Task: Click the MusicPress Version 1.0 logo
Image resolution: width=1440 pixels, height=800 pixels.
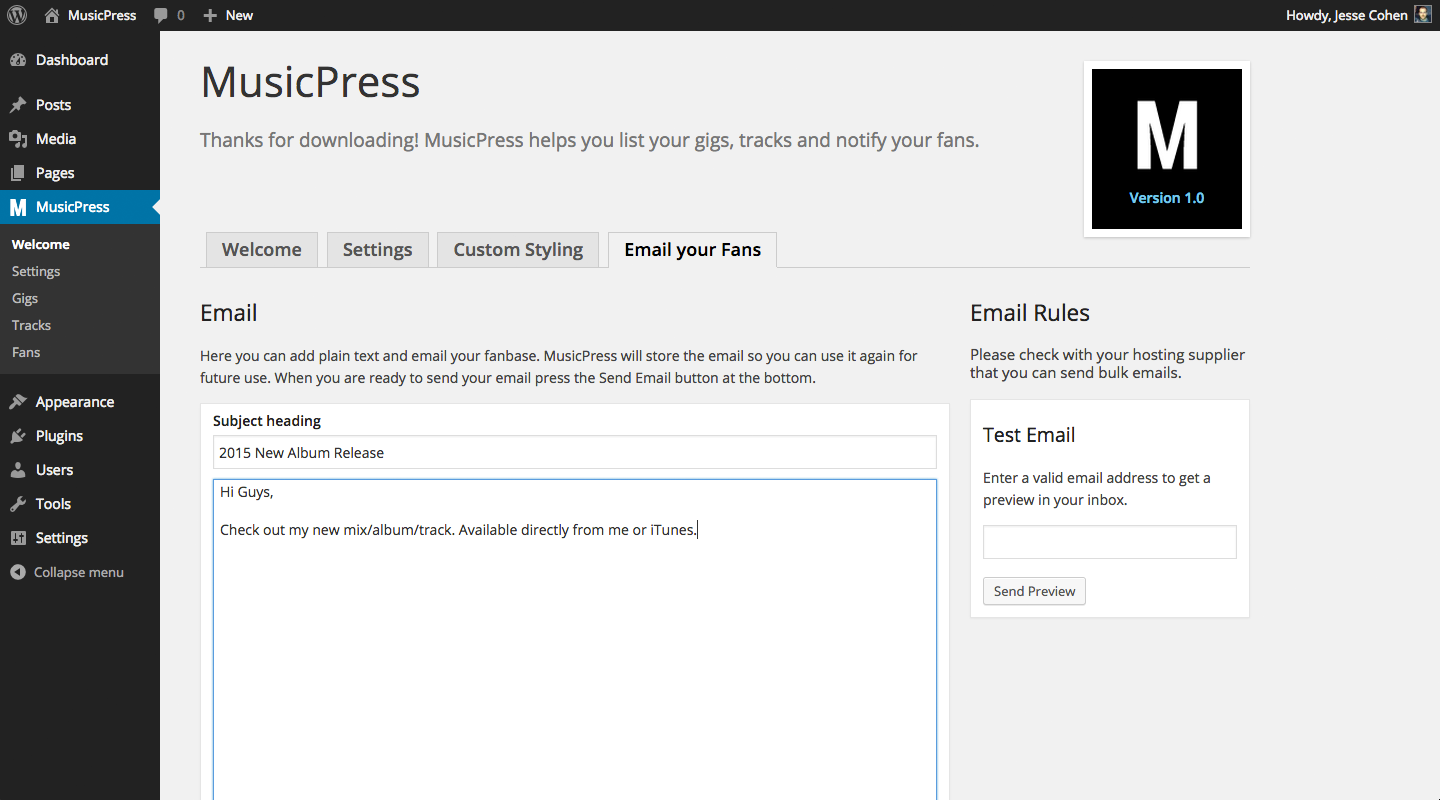Action: tap(1167, 149)
